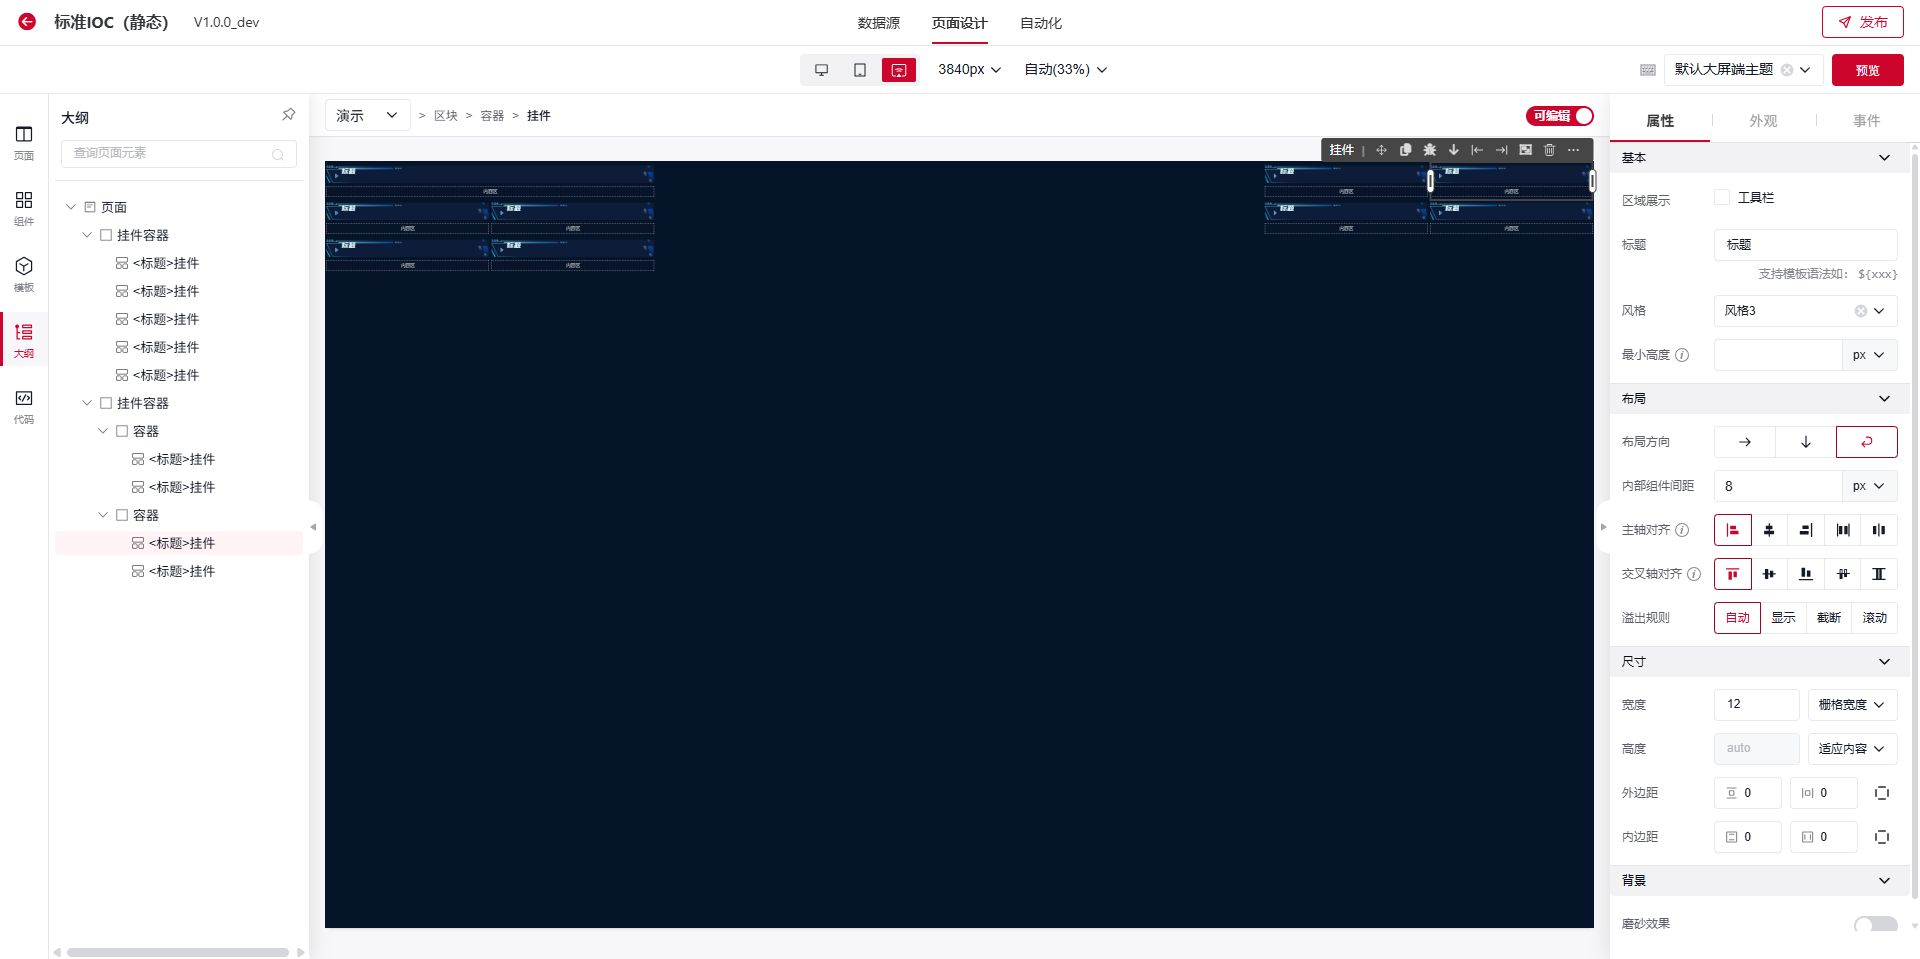Open the 数据源 data source tab
The width and height of the screenshot is (1920, 959).
878,23
